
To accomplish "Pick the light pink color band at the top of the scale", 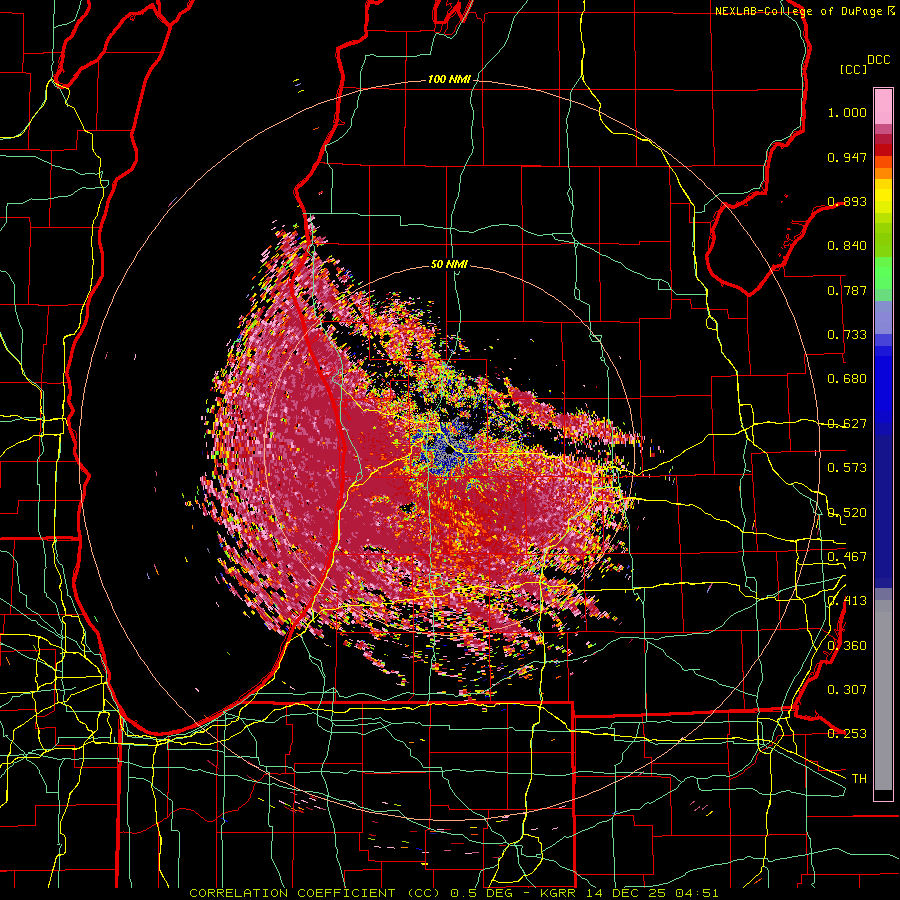I will (883, 106).
